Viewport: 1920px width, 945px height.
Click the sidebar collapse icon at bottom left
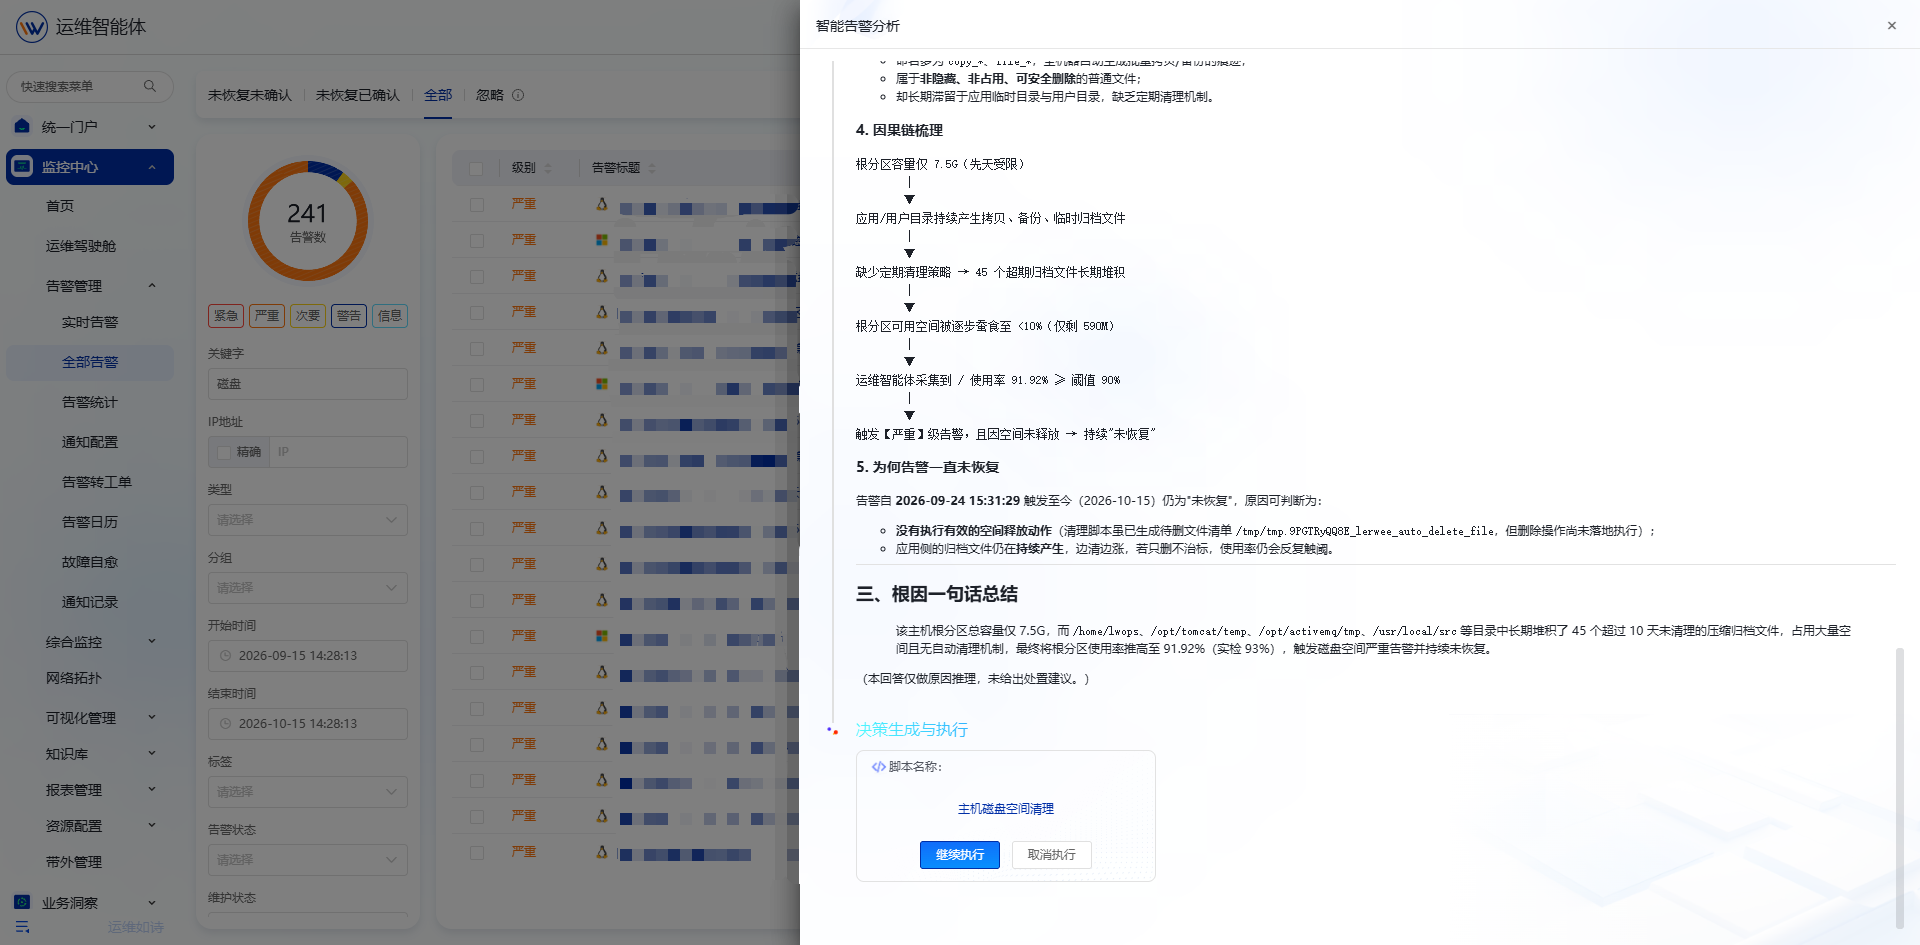22,927
